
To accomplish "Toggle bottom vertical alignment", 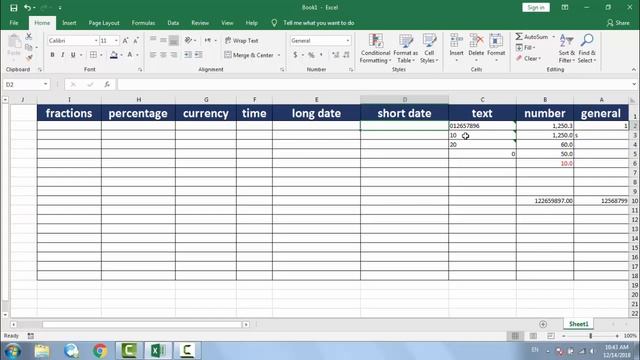I will pos(174,40).
